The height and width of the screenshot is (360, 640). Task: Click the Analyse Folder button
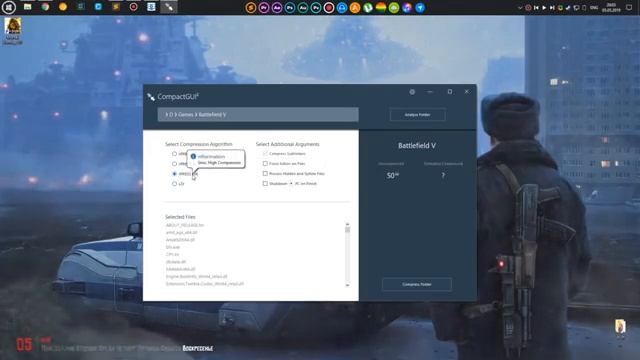tap(417, 115)
